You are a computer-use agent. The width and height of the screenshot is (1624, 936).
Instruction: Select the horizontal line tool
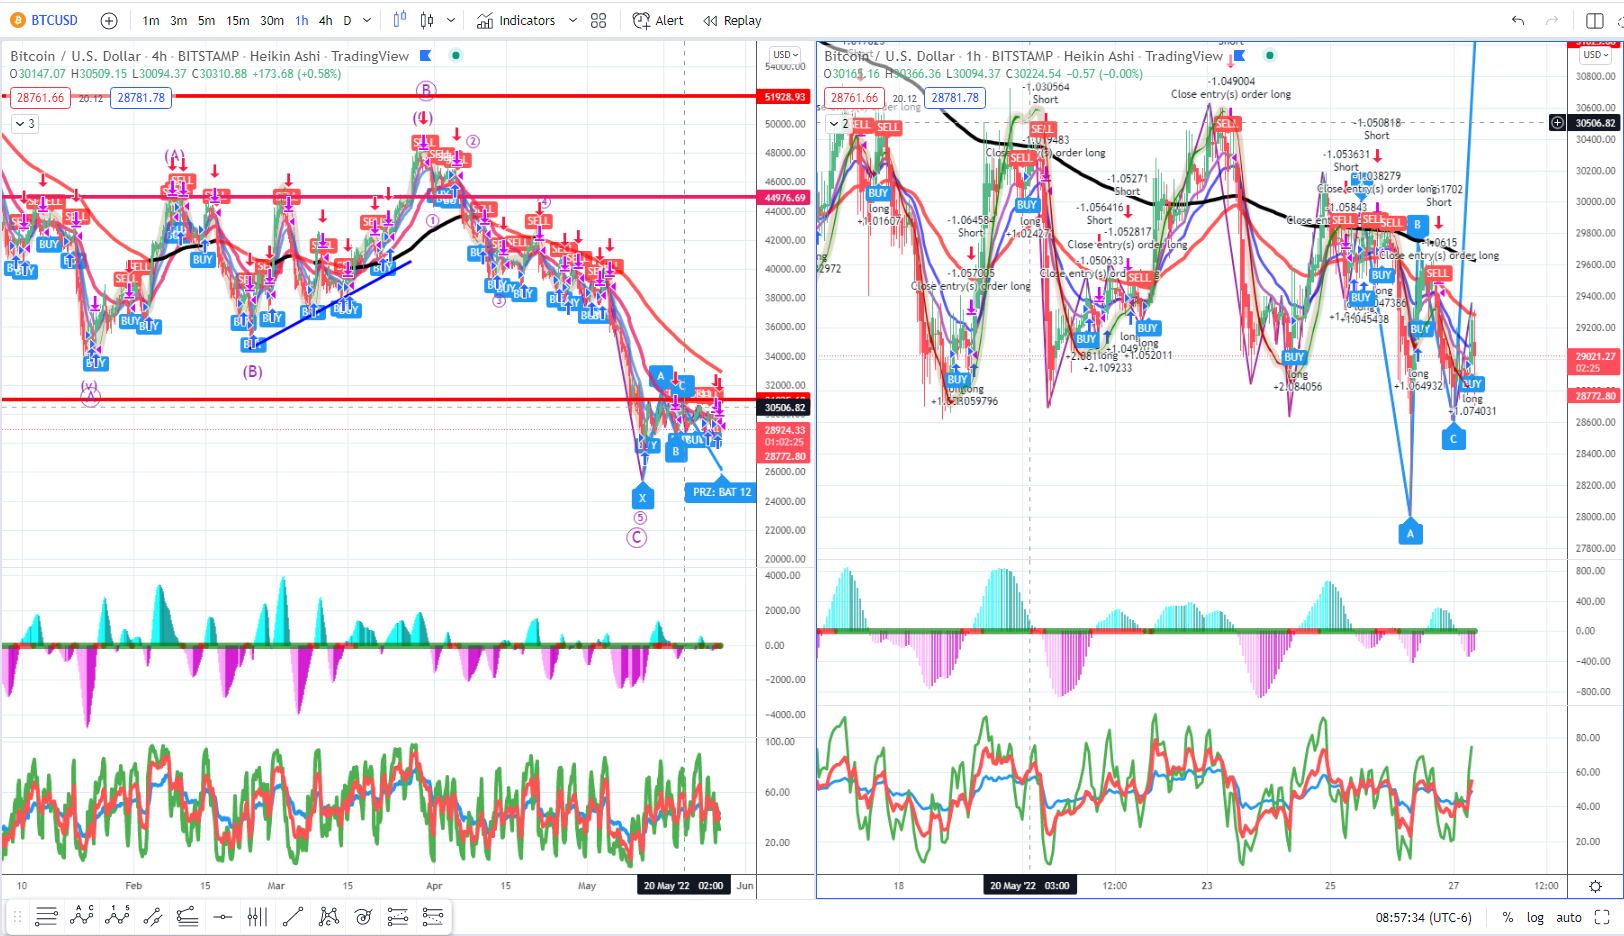[x=223, y=916]
